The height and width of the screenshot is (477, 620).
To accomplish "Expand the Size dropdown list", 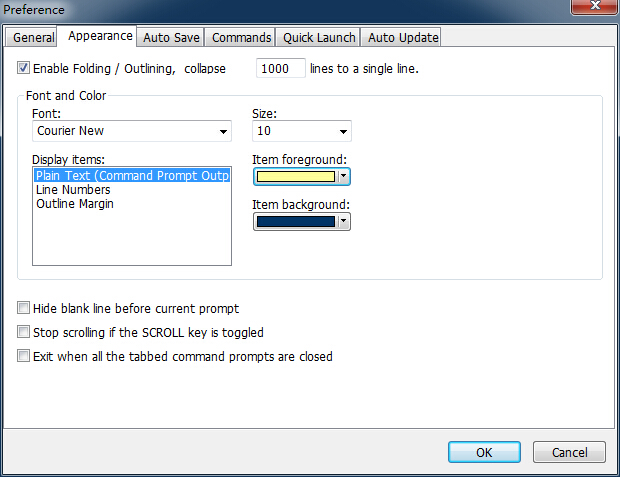I will click(343, 131).
